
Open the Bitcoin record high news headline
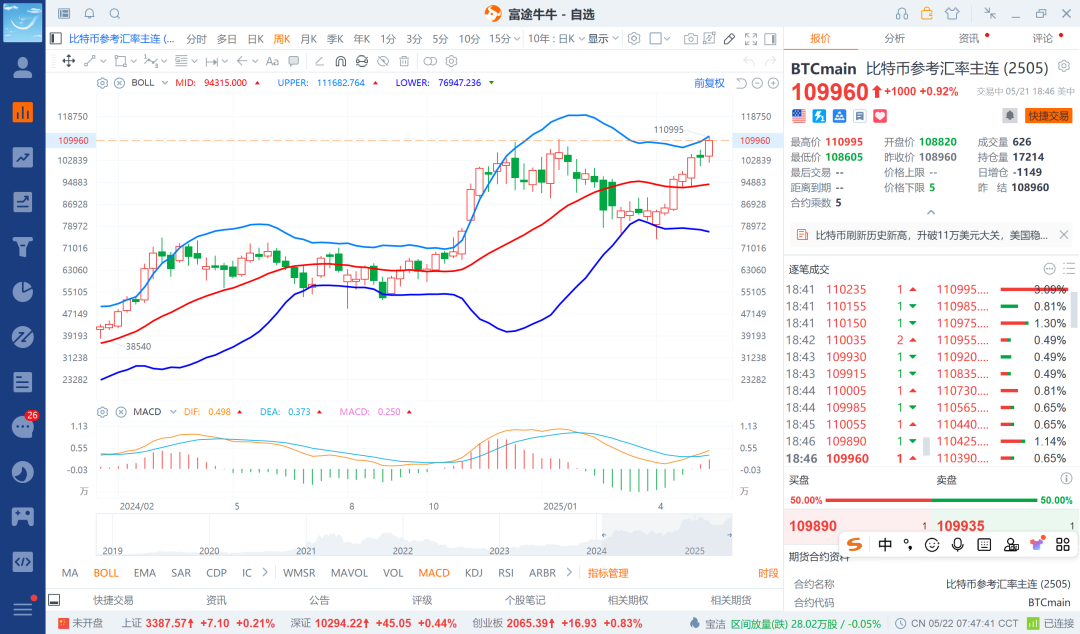(x=931, y=235)
